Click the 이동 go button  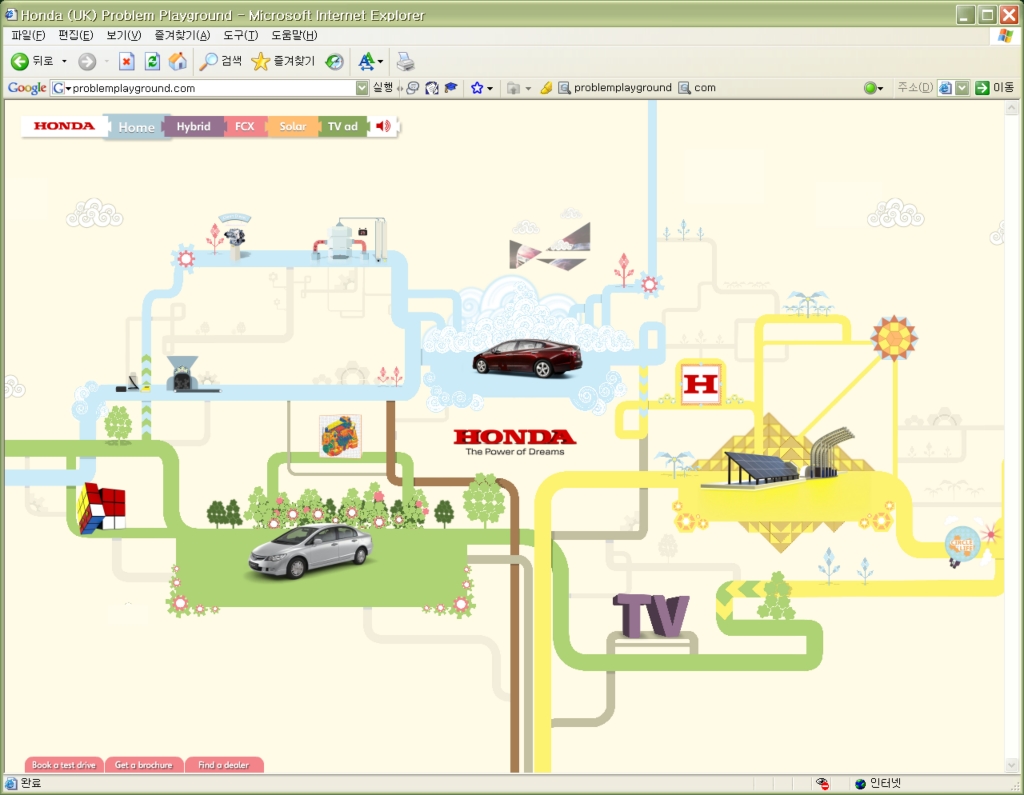[995, 88]
